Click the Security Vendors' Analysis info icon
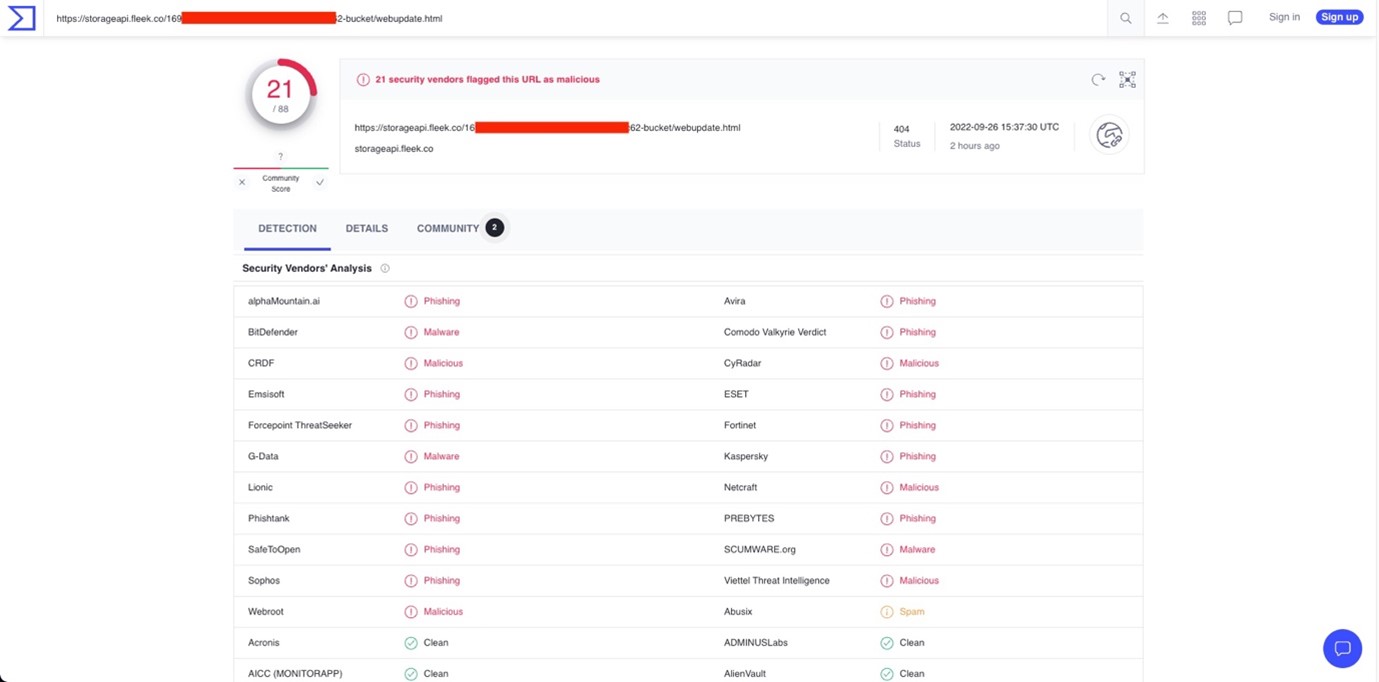The image size is (1379, 682). (x=385, y=268)
